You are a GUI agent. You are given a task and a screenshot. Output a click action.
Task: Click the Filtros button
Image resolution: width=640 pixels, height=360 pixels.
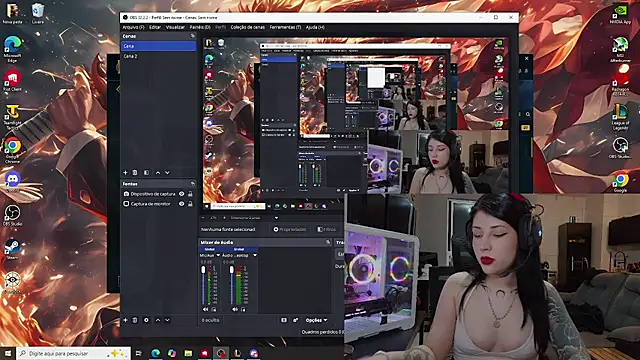coord(327,229)
